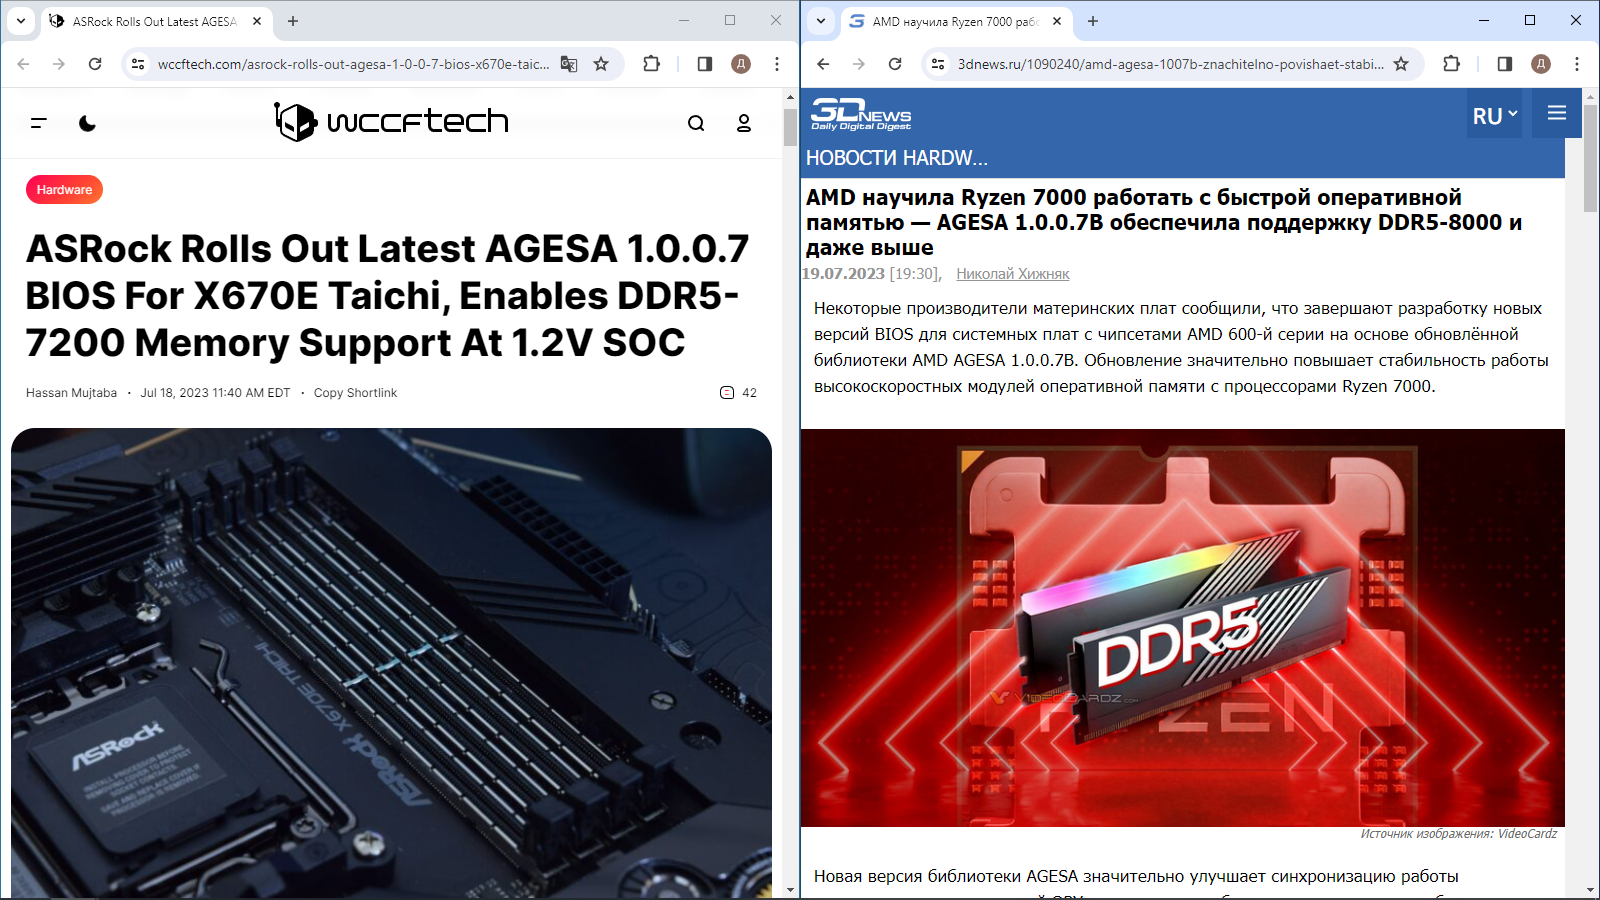The height and width of the screenshot is (900, 1600).
Task: Open a new tab in left window
Action: (x=293, y=21)
